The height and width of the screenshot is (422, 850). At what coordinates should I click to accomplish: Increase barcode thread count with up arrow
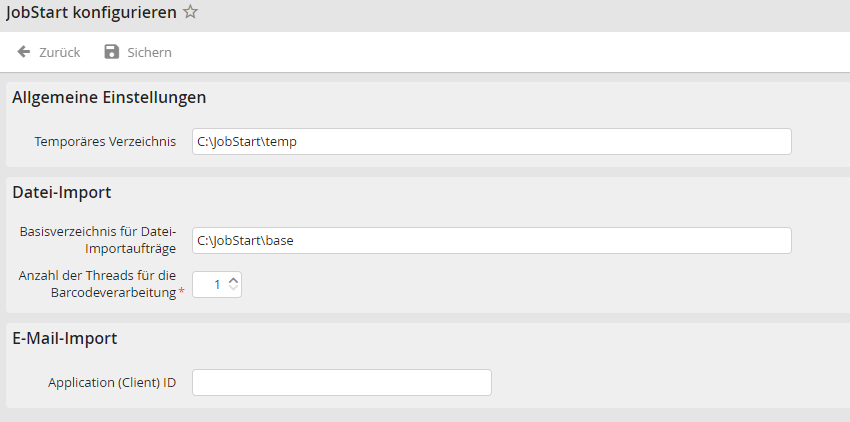click(x=234, y=280)
